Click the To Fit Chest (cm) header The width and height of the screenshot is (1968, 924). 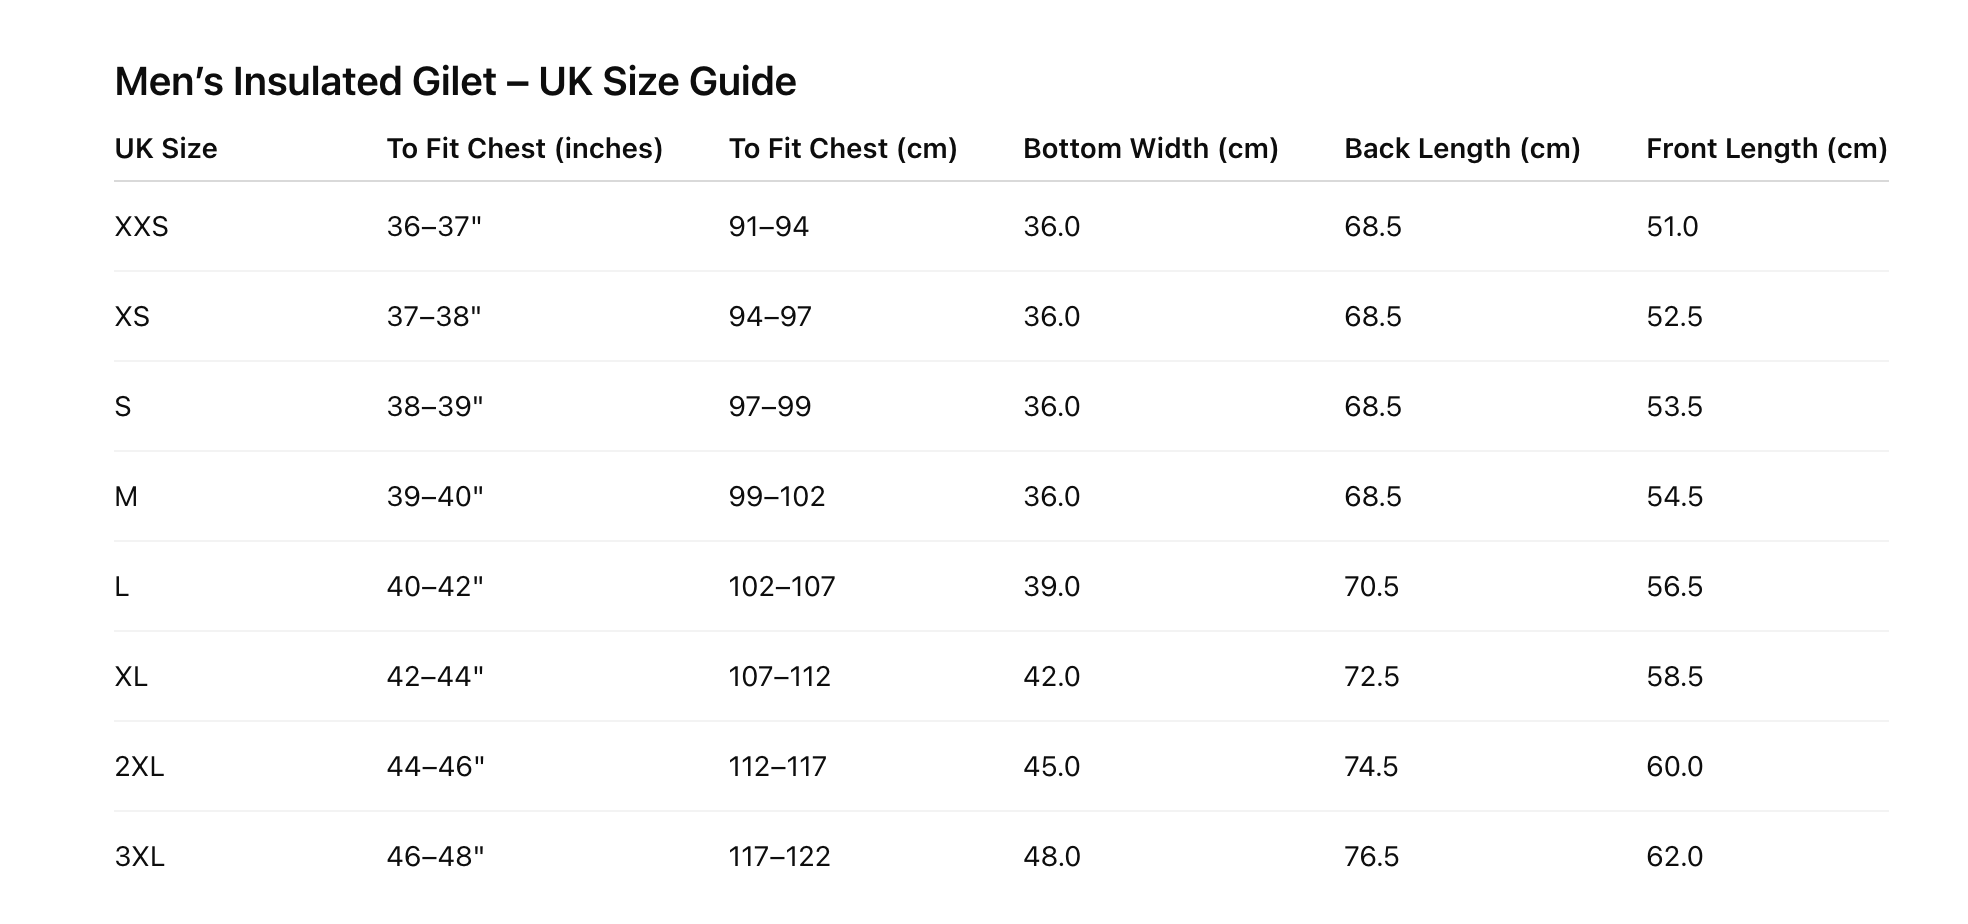click(x=842, y=149)
